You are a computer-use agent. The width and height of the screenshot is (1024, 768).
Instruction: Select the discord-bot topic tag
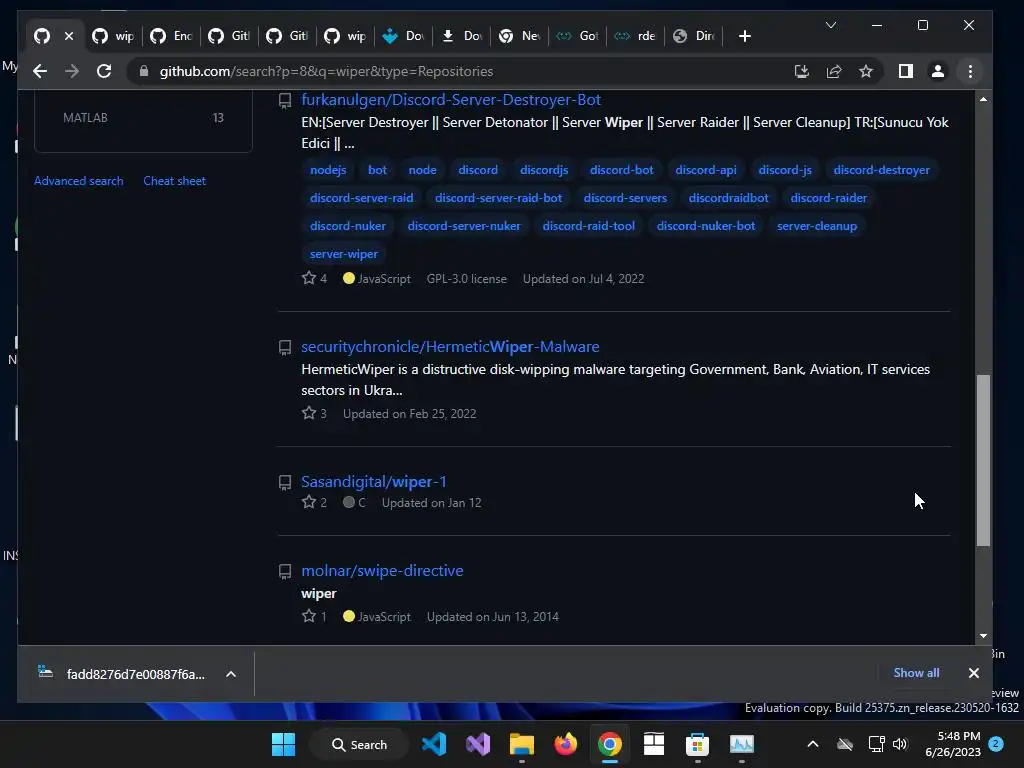tap(621, 170)
